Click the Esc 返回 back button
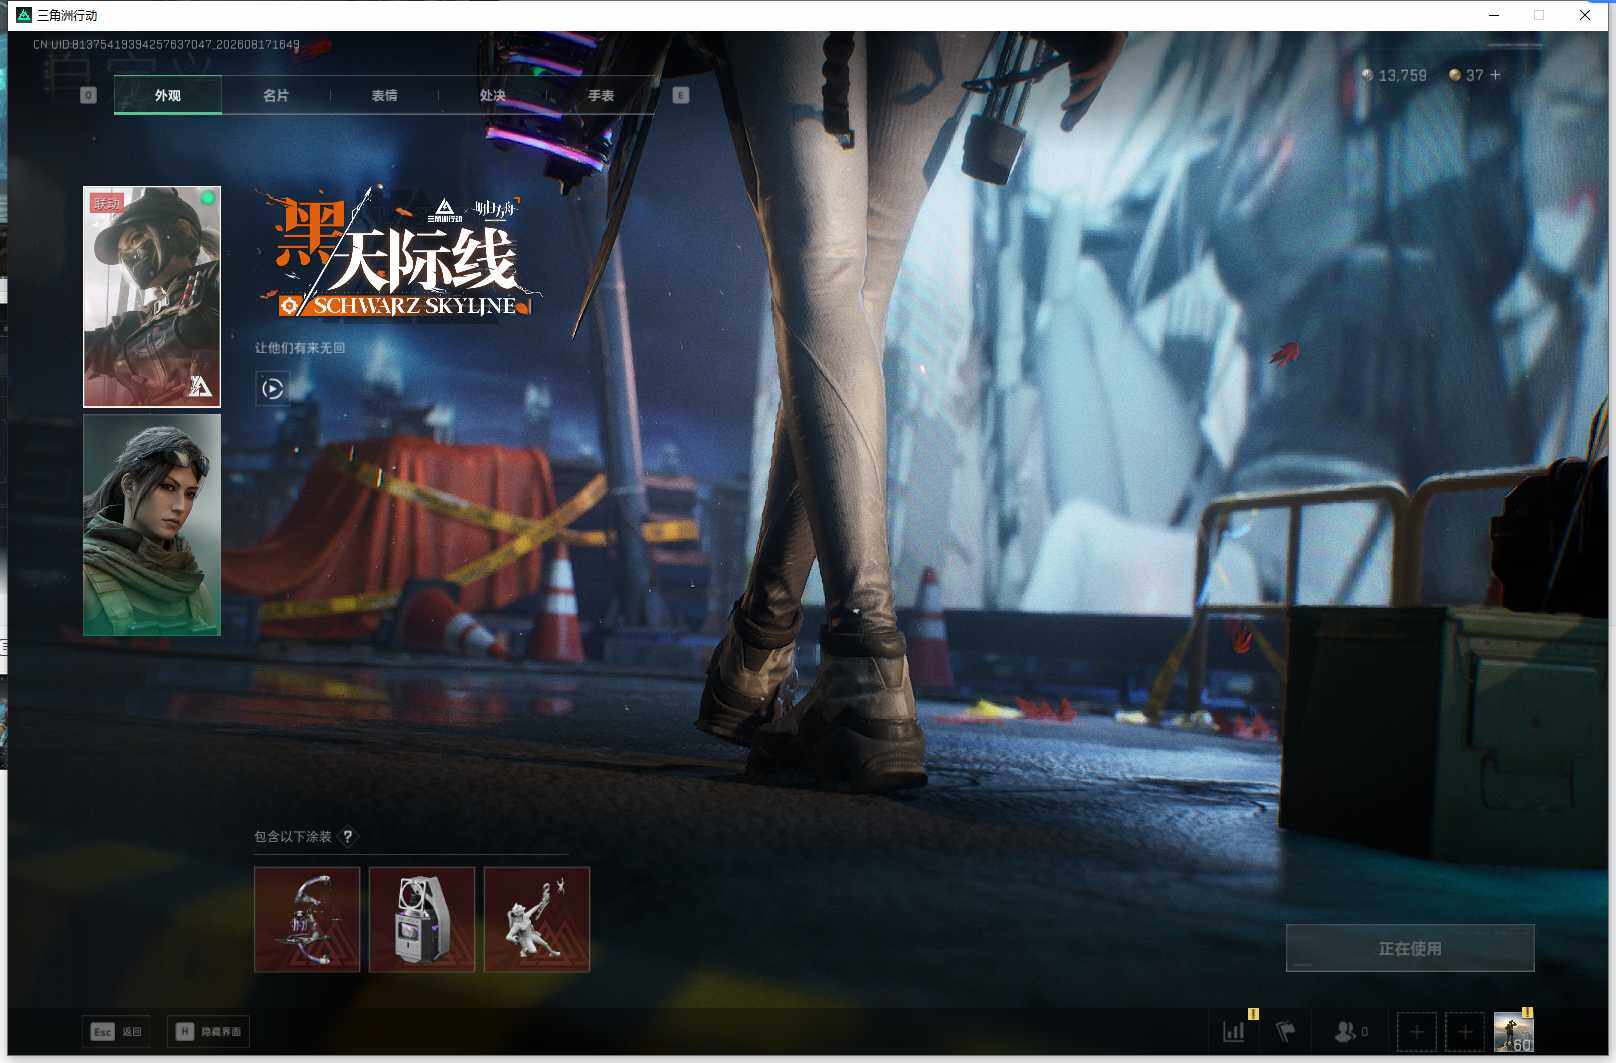The width and height of the screenshot is (1616, 1063). tap(117, 1031)
